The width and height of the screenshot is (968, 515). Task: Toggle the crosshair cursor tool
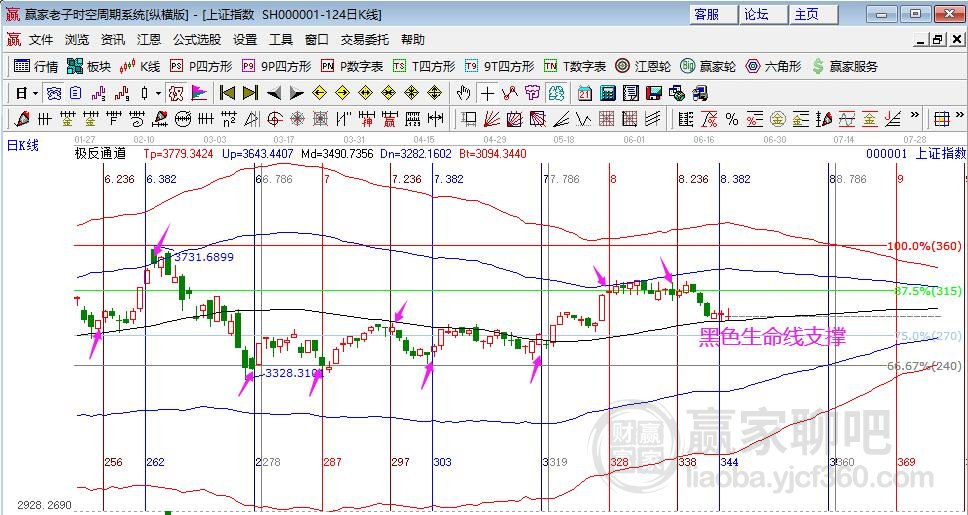pyautogui.click(x=488, y=94)
